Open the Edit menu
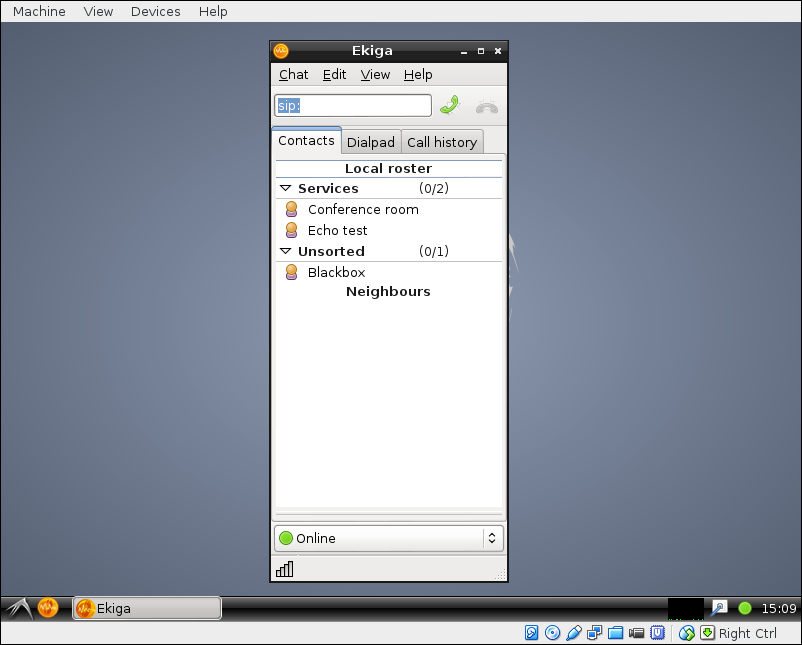 (x=335, y=75)
